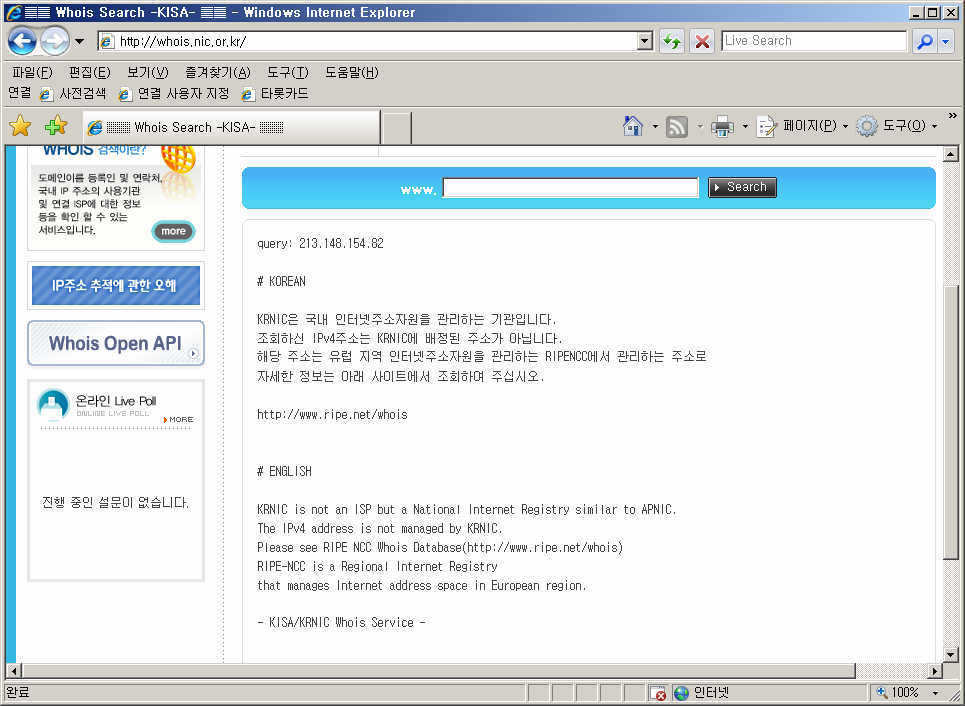Click the 완료 status bar text

17,693
